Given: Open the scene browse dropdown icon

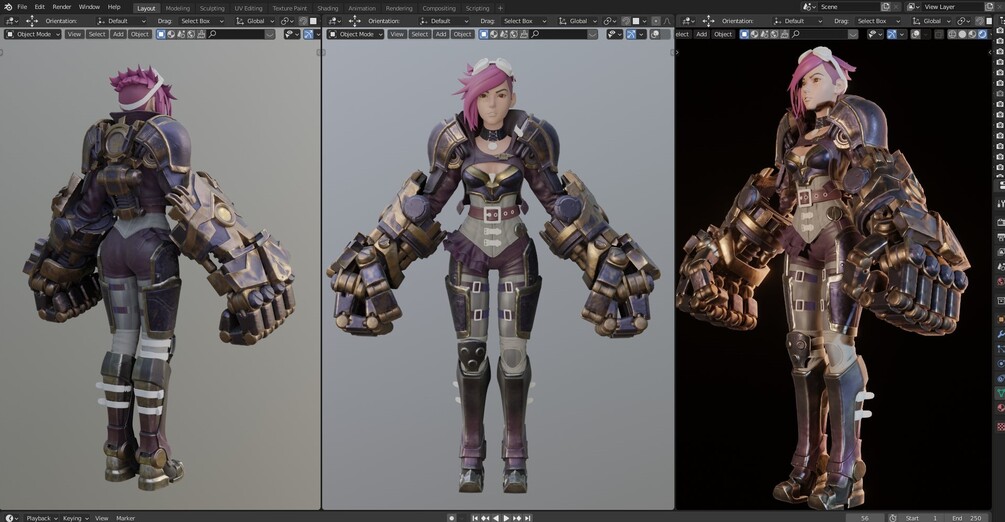Looking at the screenshot, I should 808,7.
